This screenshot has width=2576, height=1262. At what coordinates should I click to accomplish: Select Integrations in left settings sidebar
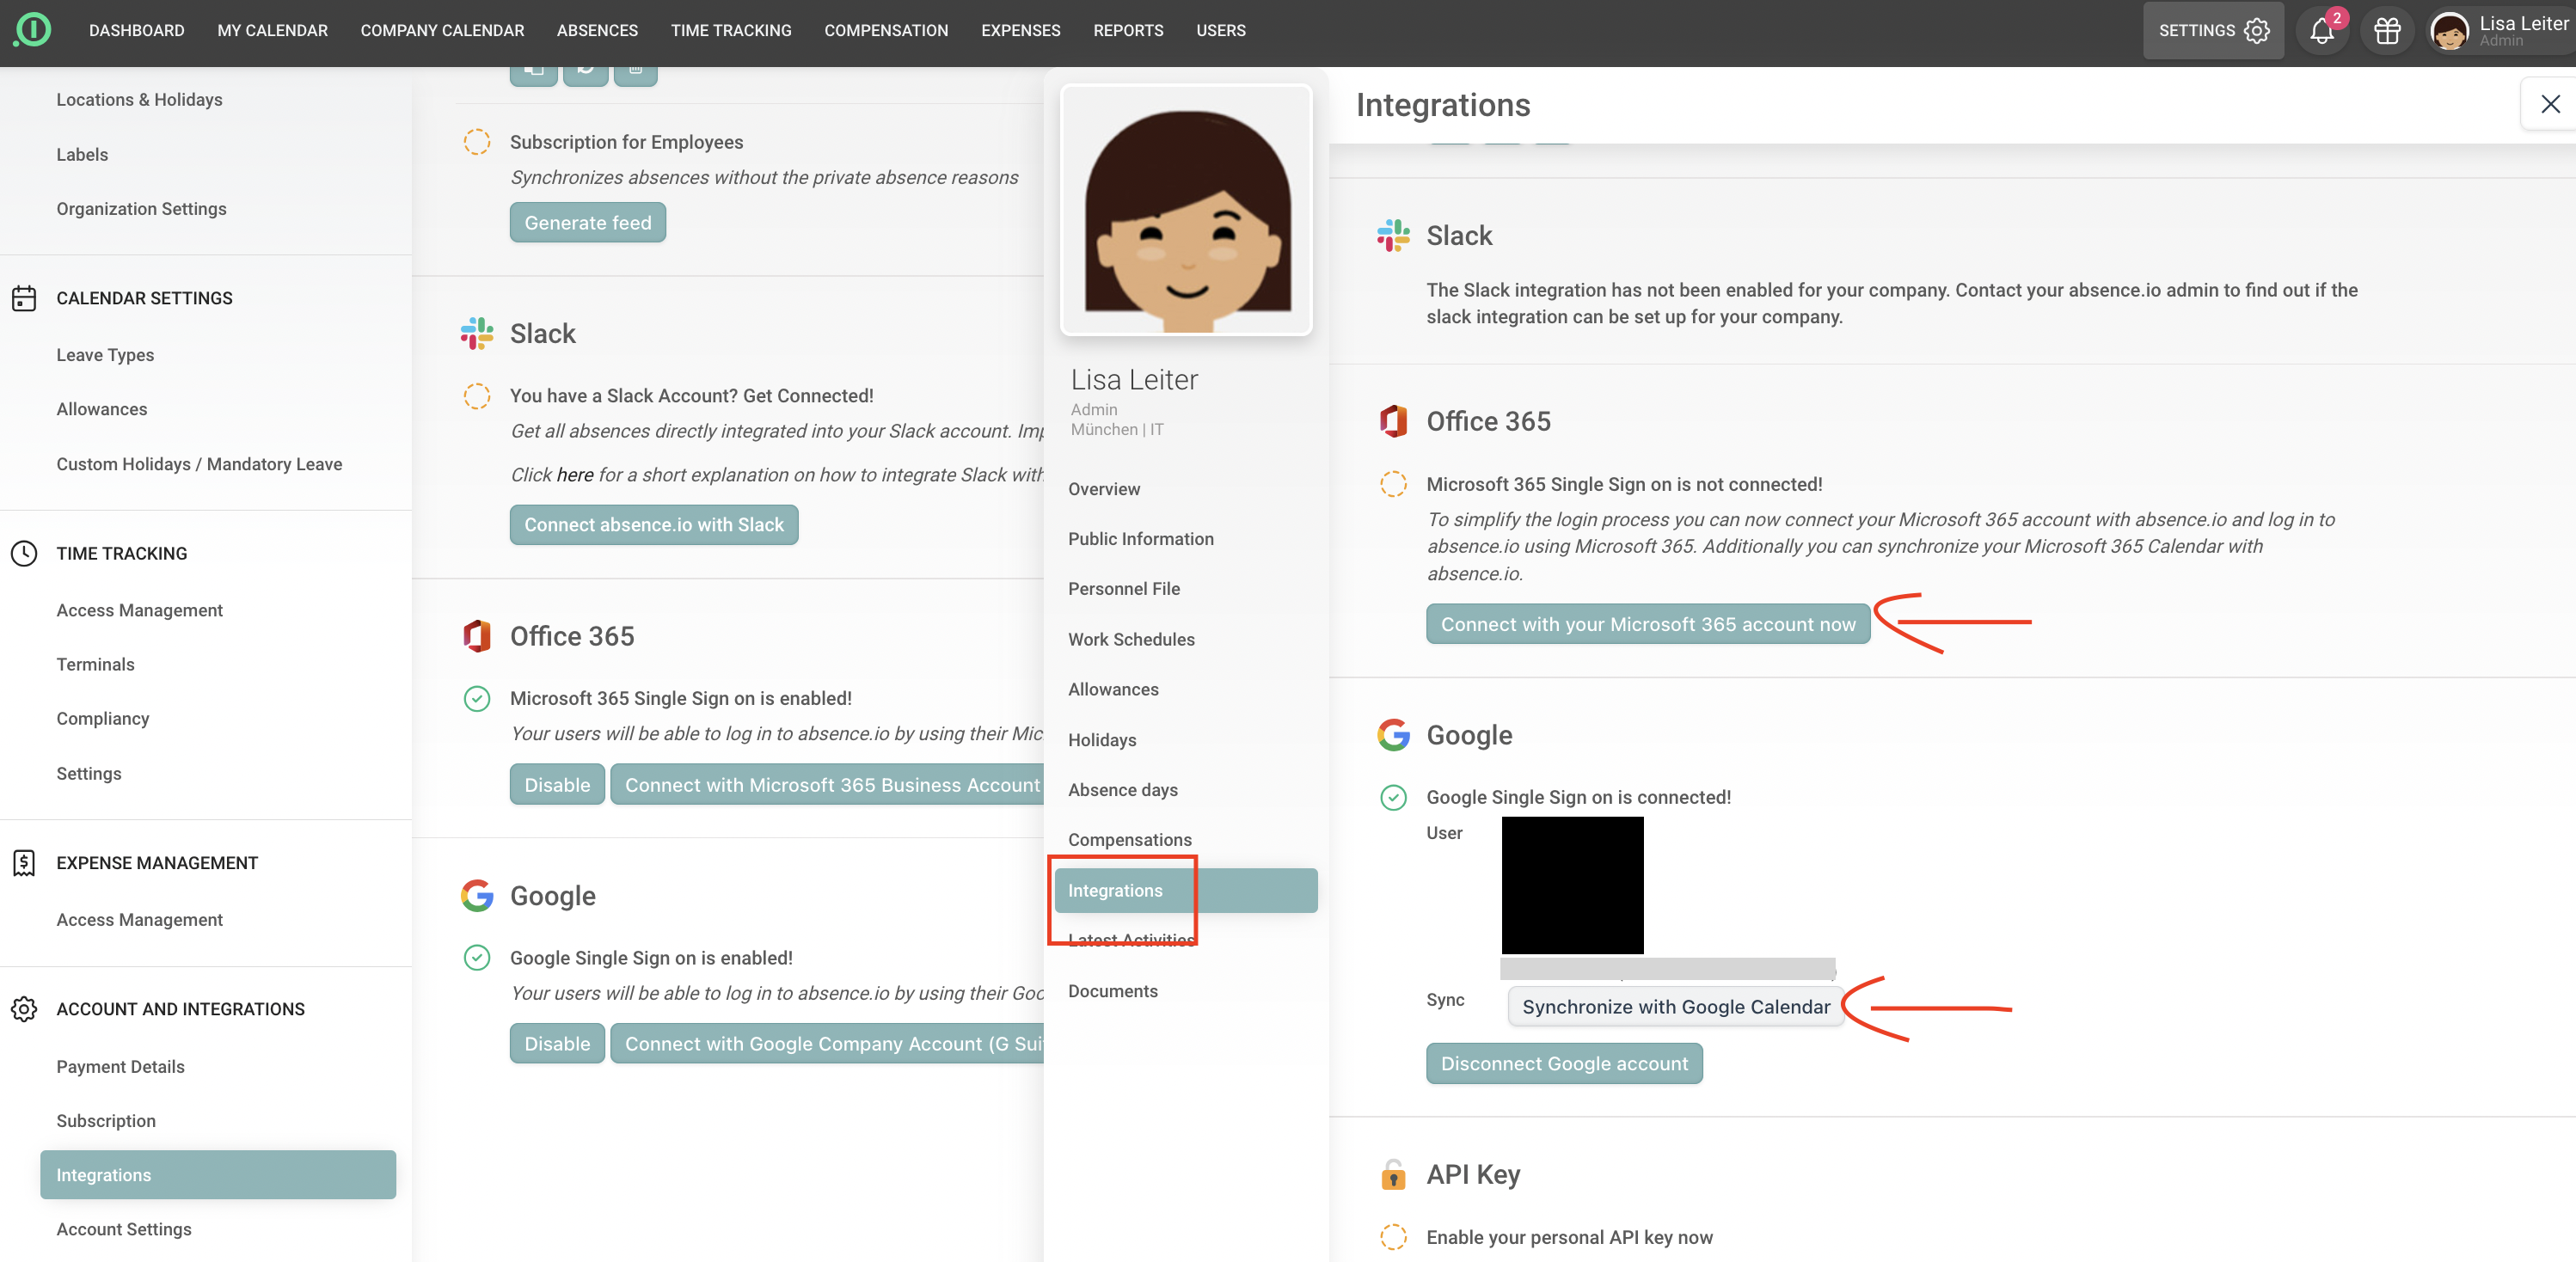pos(218,1174)
